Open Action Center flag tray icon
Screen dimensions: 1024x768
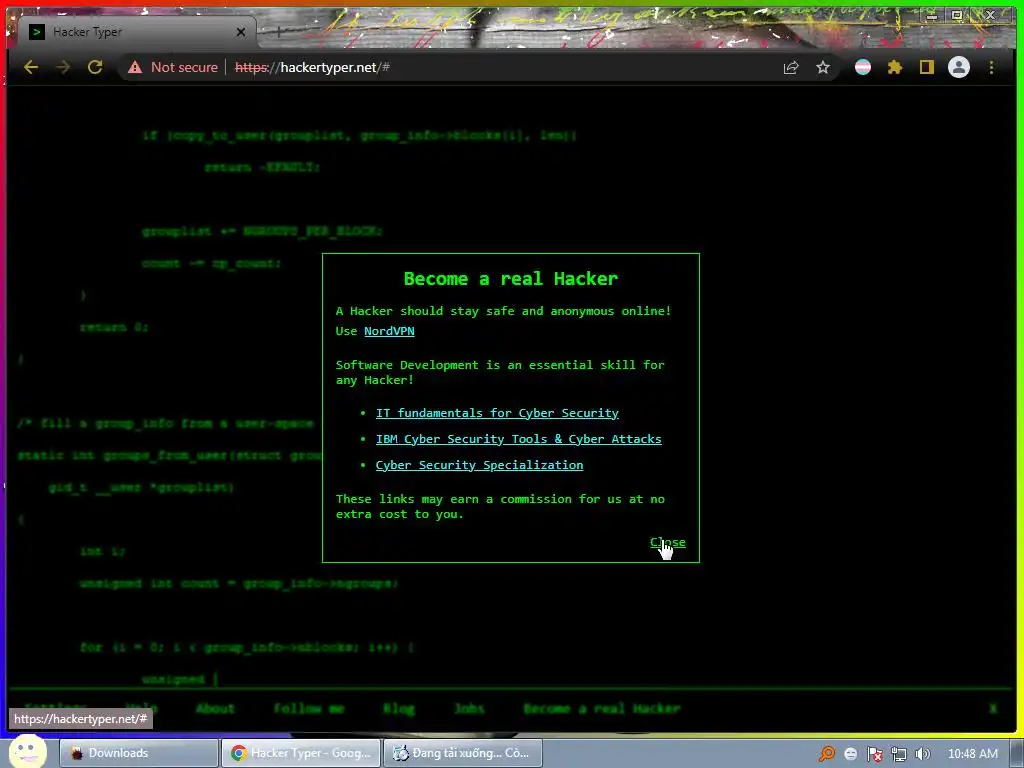coord(874,754)
